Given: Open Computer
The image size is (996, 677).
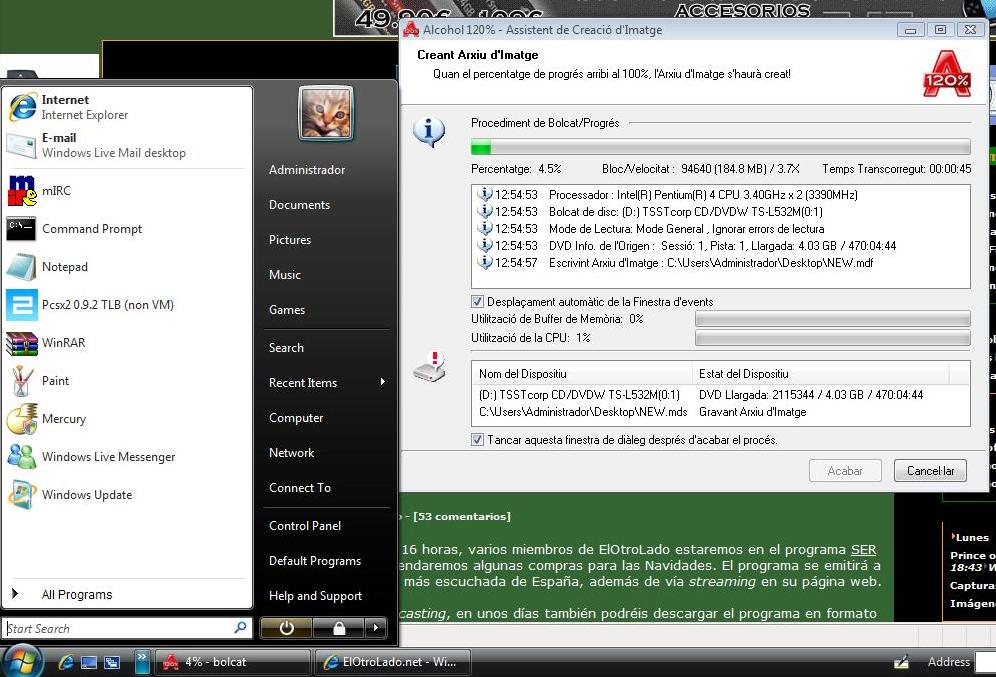Looking at the screenshot, I should coord(326,417).
